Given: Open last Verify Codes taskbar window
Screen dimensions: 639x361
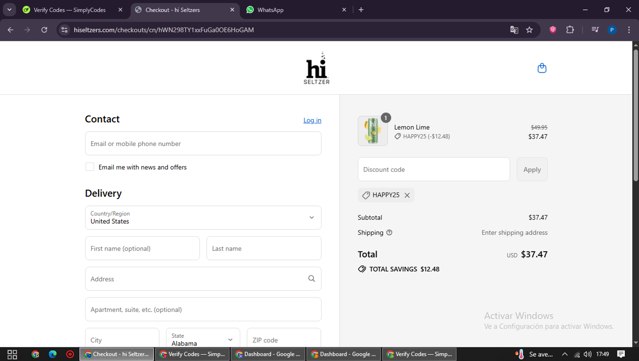Looking at the screenshot, I should pos(420,354).
